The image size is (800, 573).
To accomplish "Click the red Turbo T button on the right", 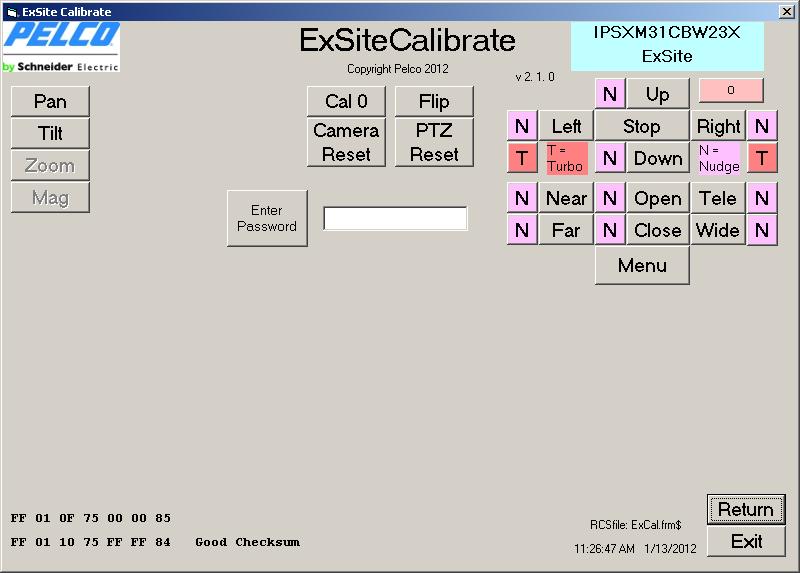I will pyautogui.click(x=762, y=158).
